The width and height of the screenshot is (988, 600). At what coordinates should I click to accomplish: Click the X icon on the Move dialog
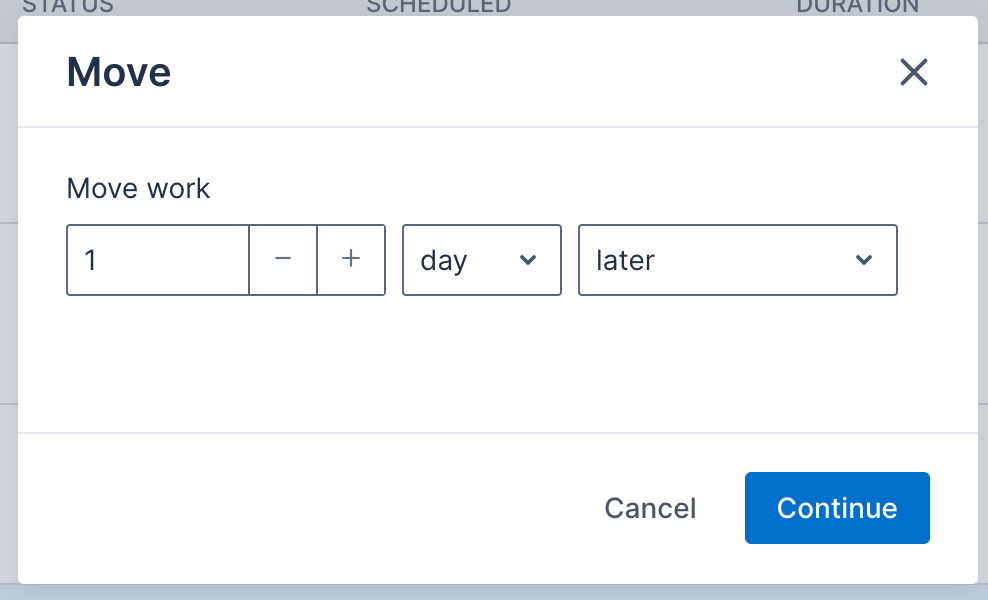pos(914,72)
